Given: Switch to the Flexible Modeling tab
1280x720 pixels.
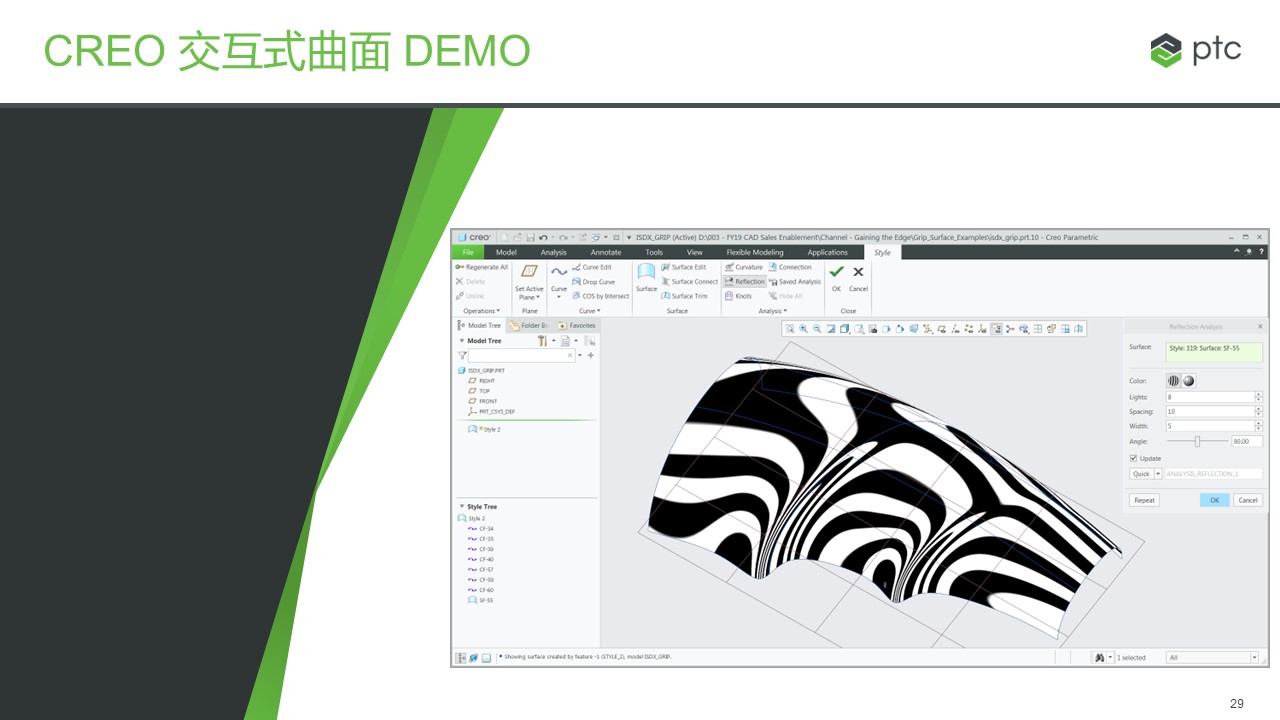Looking at the screenshot, I should click(755, 252).
